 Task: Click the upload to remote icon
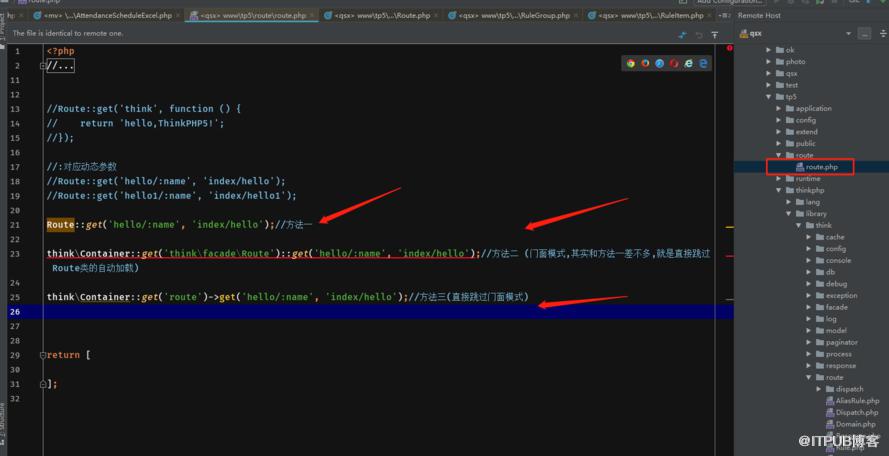click(714, 35)
